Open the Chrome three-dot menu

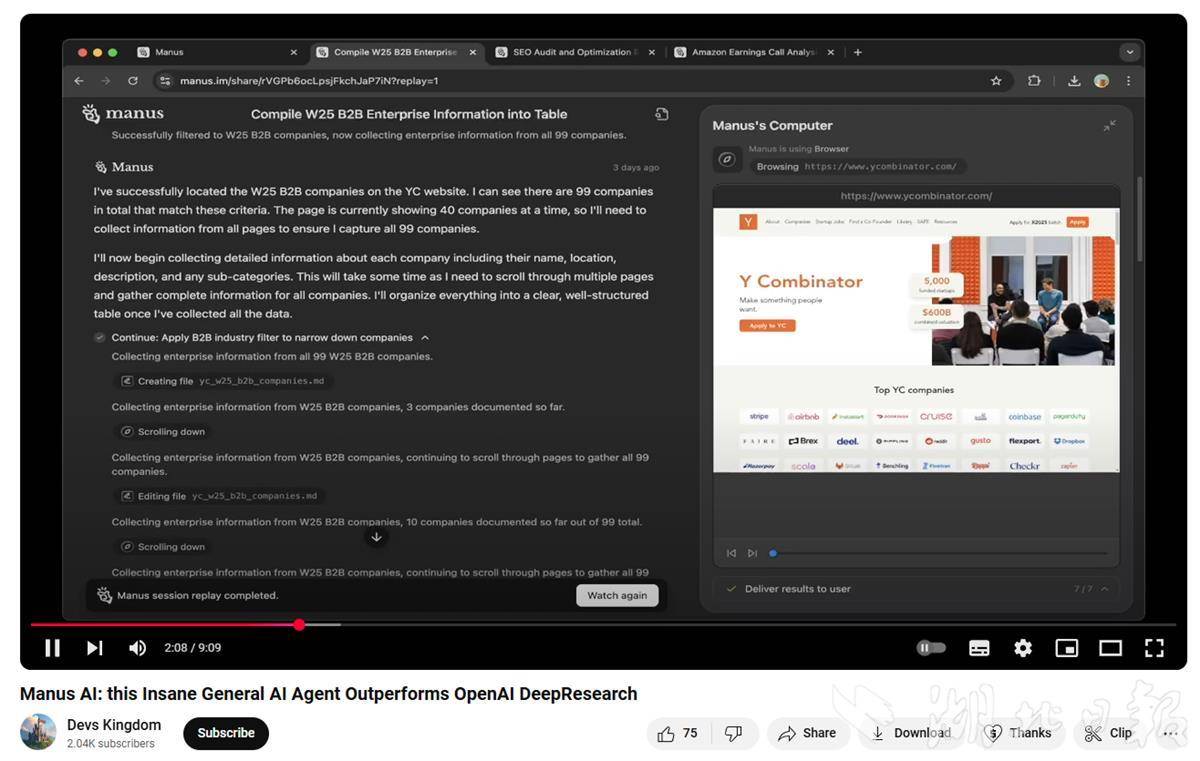pos(1129,81)
